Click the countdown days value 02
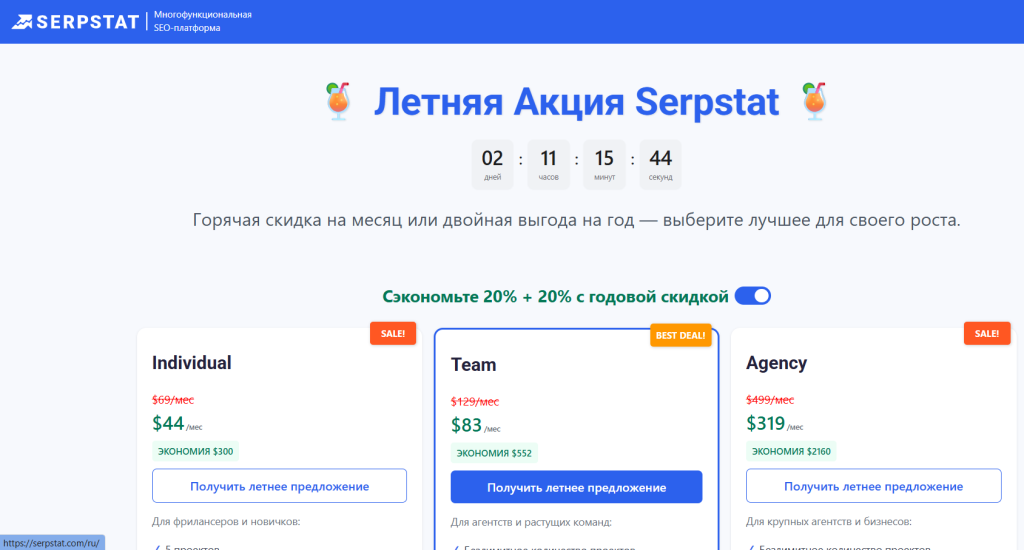The image size is (1024, 550). pos(492,158)
